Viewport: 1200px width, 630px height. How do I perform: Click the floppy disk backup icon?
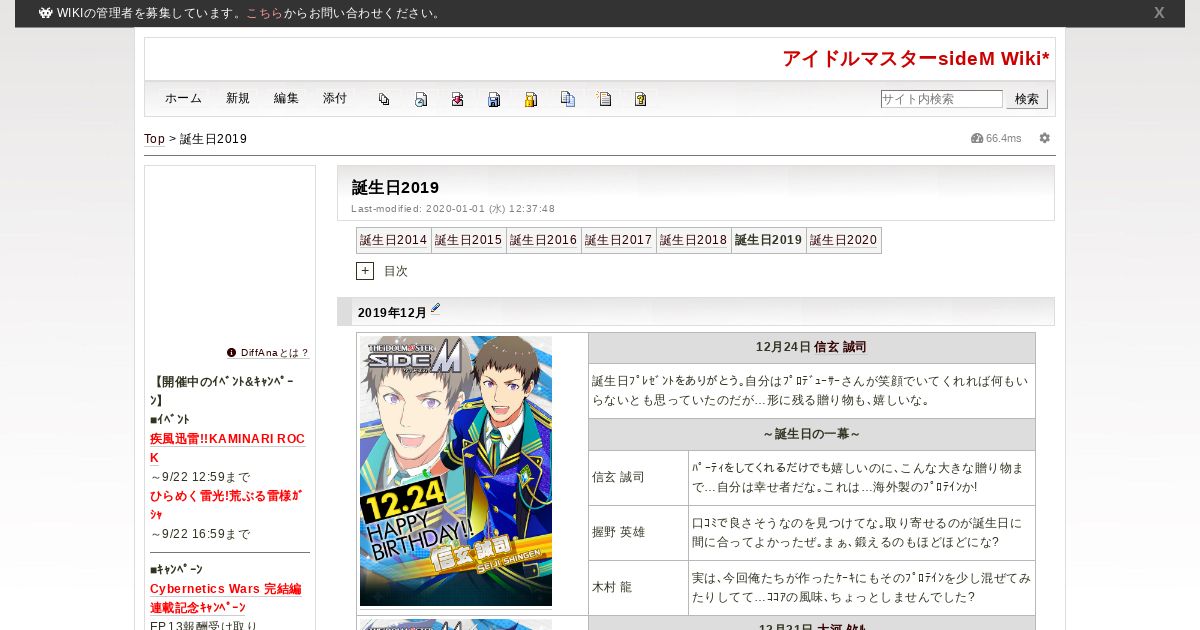tap(494, 99)
